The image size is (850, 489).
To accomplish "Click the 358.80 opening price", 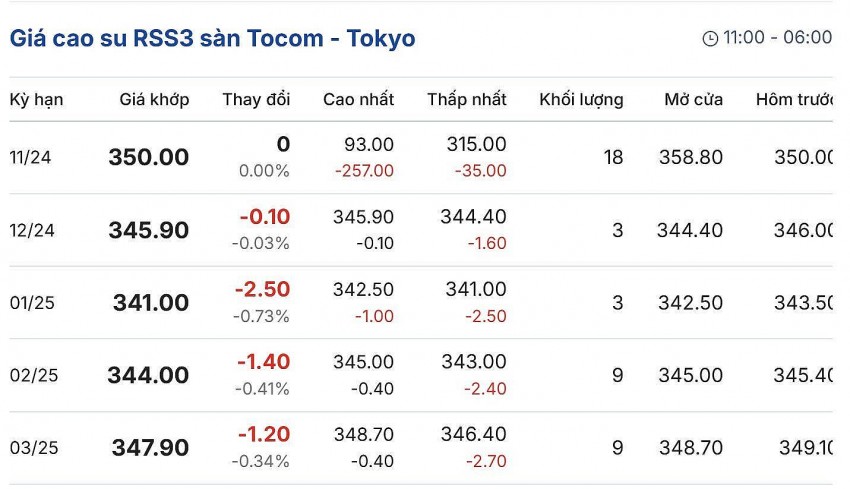I will [x=691, y=157].
